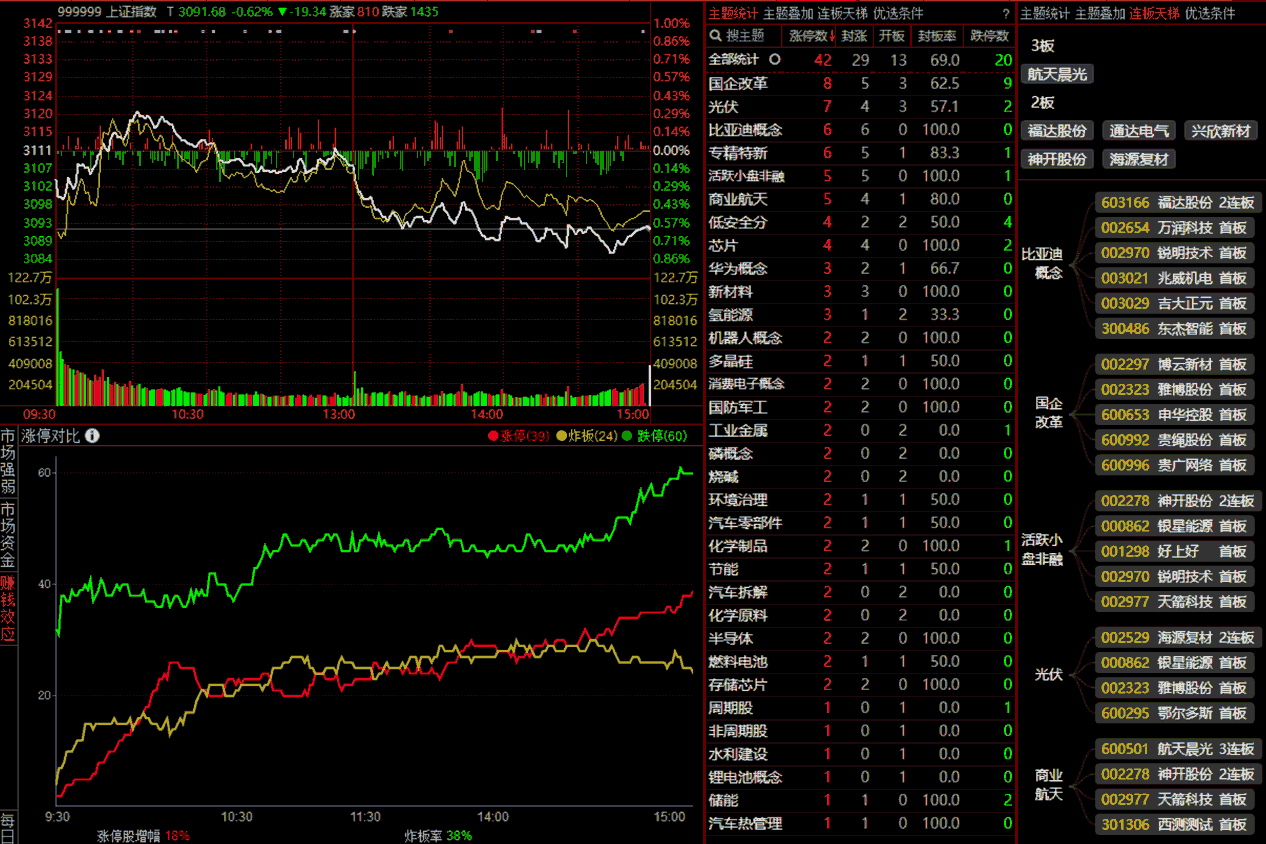The height and width of the screenshot is (844, 1266).
Task: Switch to 主题统计 tab in middle panel
Action: (733, 14)
